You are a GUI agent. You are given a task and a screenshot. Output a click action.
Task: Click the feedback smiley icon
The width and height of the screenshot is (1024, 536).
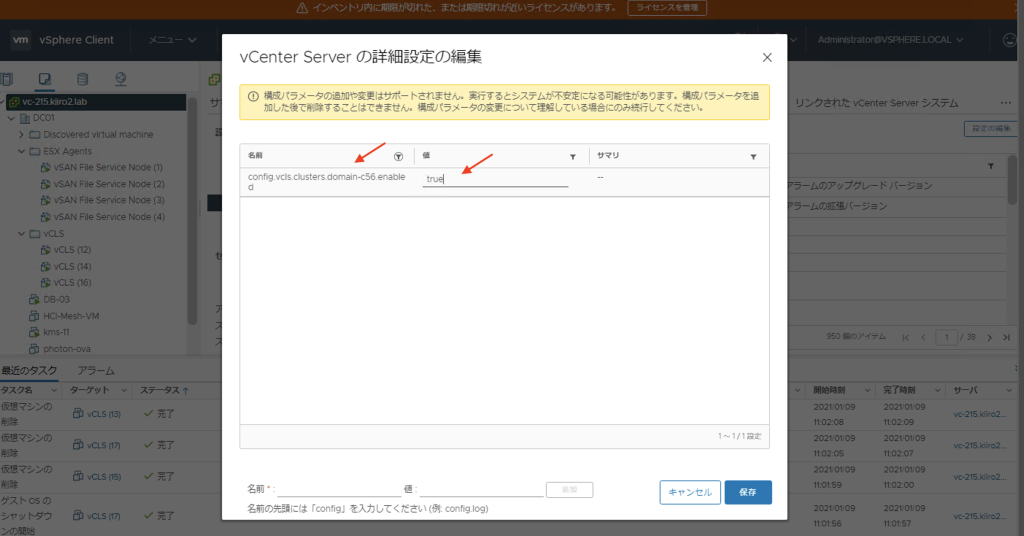click(x=1010, y=40)
